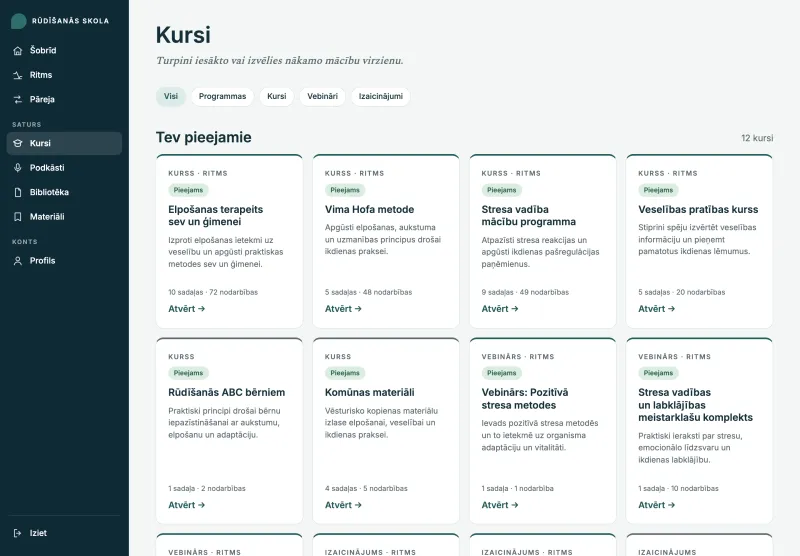Click Atvērt on Stresa vadība mācību programma
Image resolution: width=800 pixels, height=556 pixels.
pos(500,309)
